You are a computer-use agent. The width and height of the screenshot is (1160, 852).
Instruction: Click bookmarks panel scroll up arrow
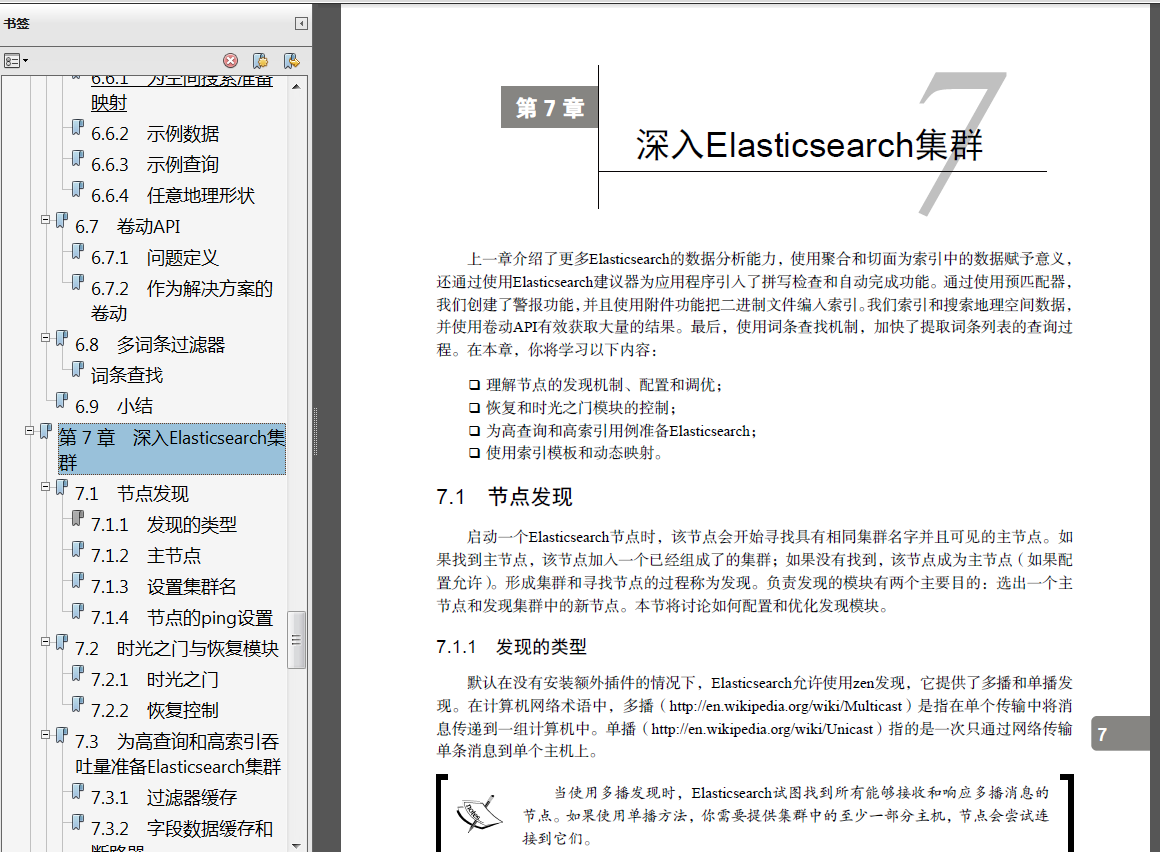296,87
